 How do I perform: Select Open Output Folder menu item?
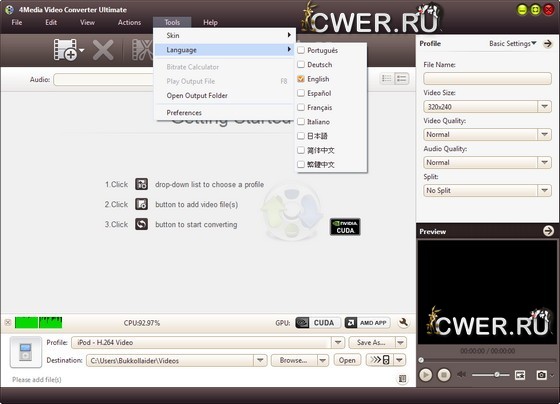(x=224, y=95)
